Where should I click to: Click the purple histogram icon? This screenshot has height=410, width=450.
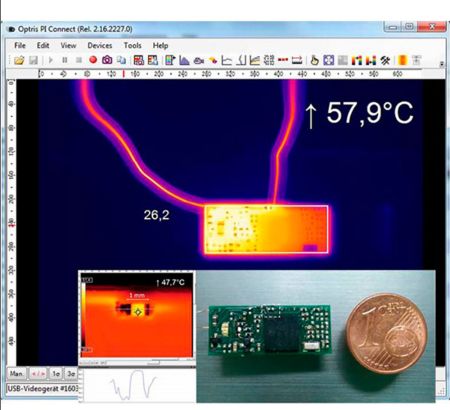click(184, 60)
